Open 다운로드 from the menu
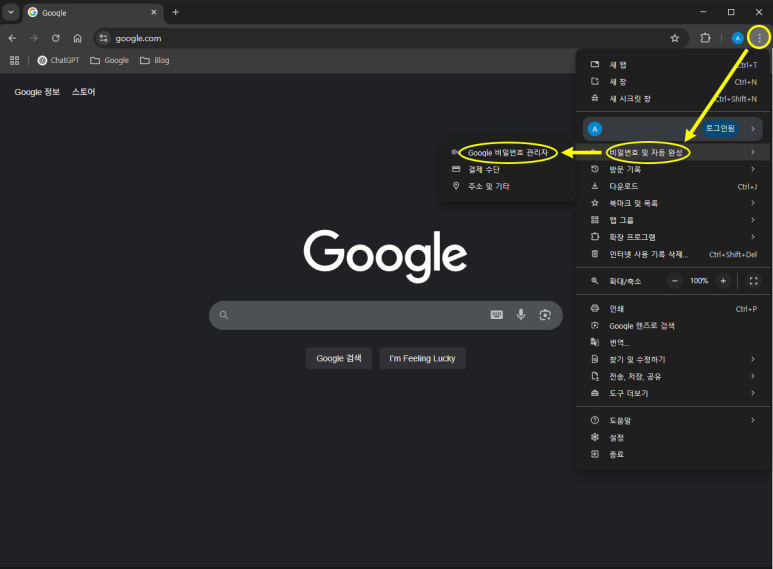Image resolution: width=773 pixels, height=569 pixels. point(672,186)
